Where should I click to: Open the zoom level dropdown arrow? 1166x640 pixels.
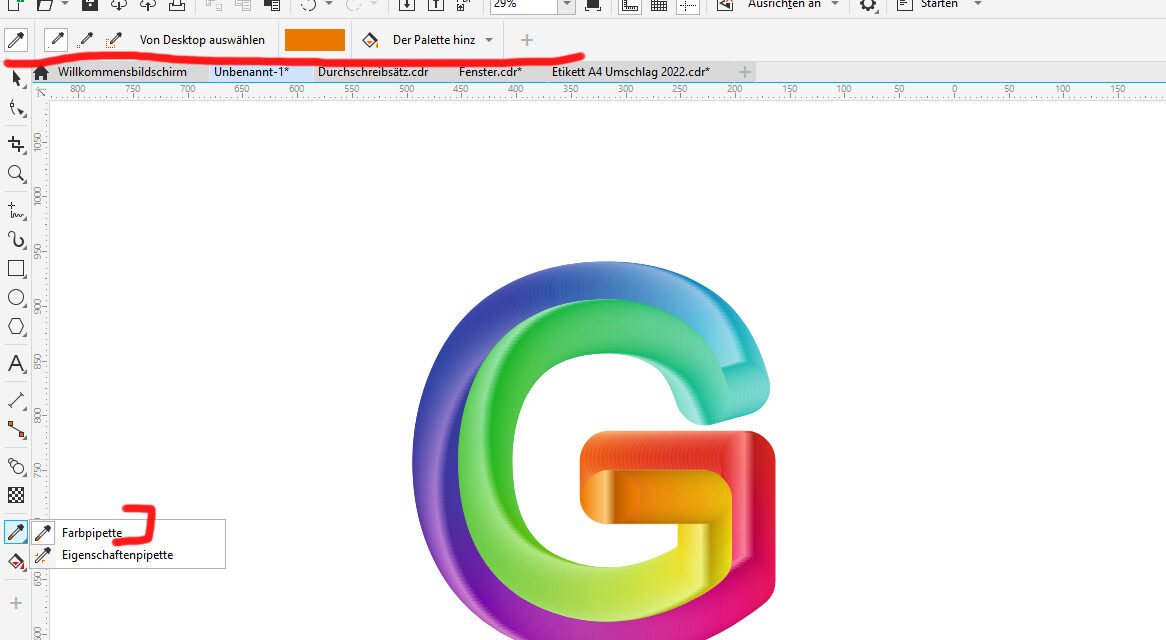coord(567,6)
